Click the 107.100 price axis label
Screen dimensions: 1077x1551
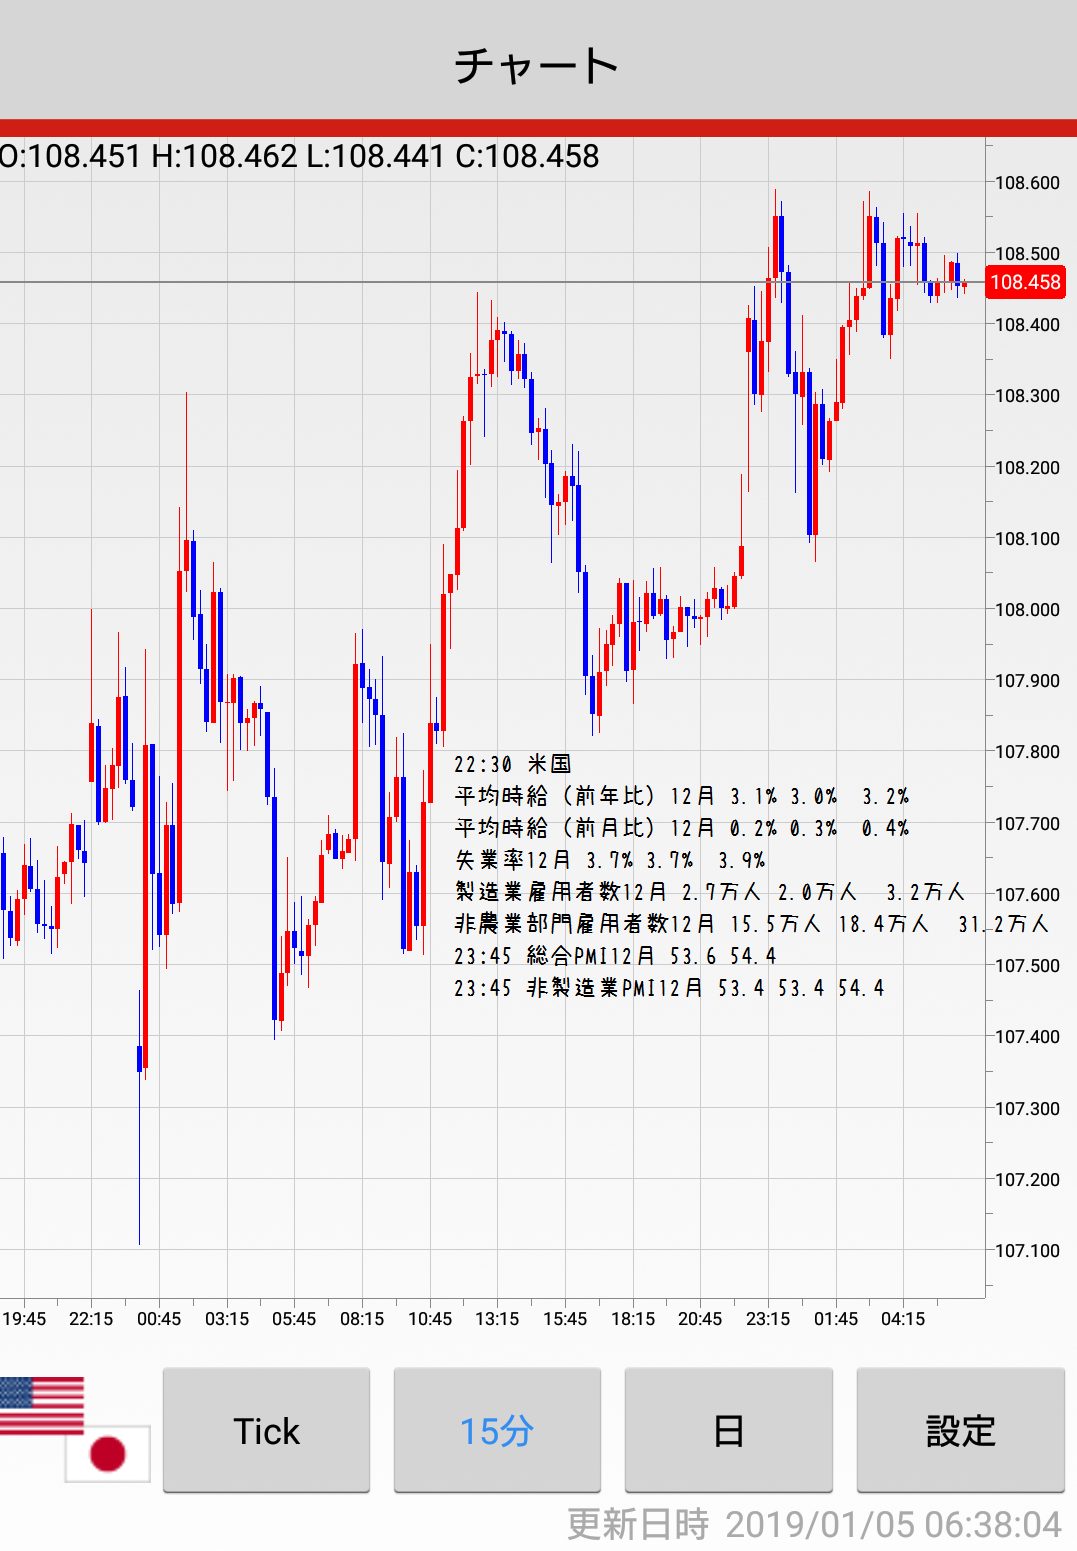point(1027,1251)
